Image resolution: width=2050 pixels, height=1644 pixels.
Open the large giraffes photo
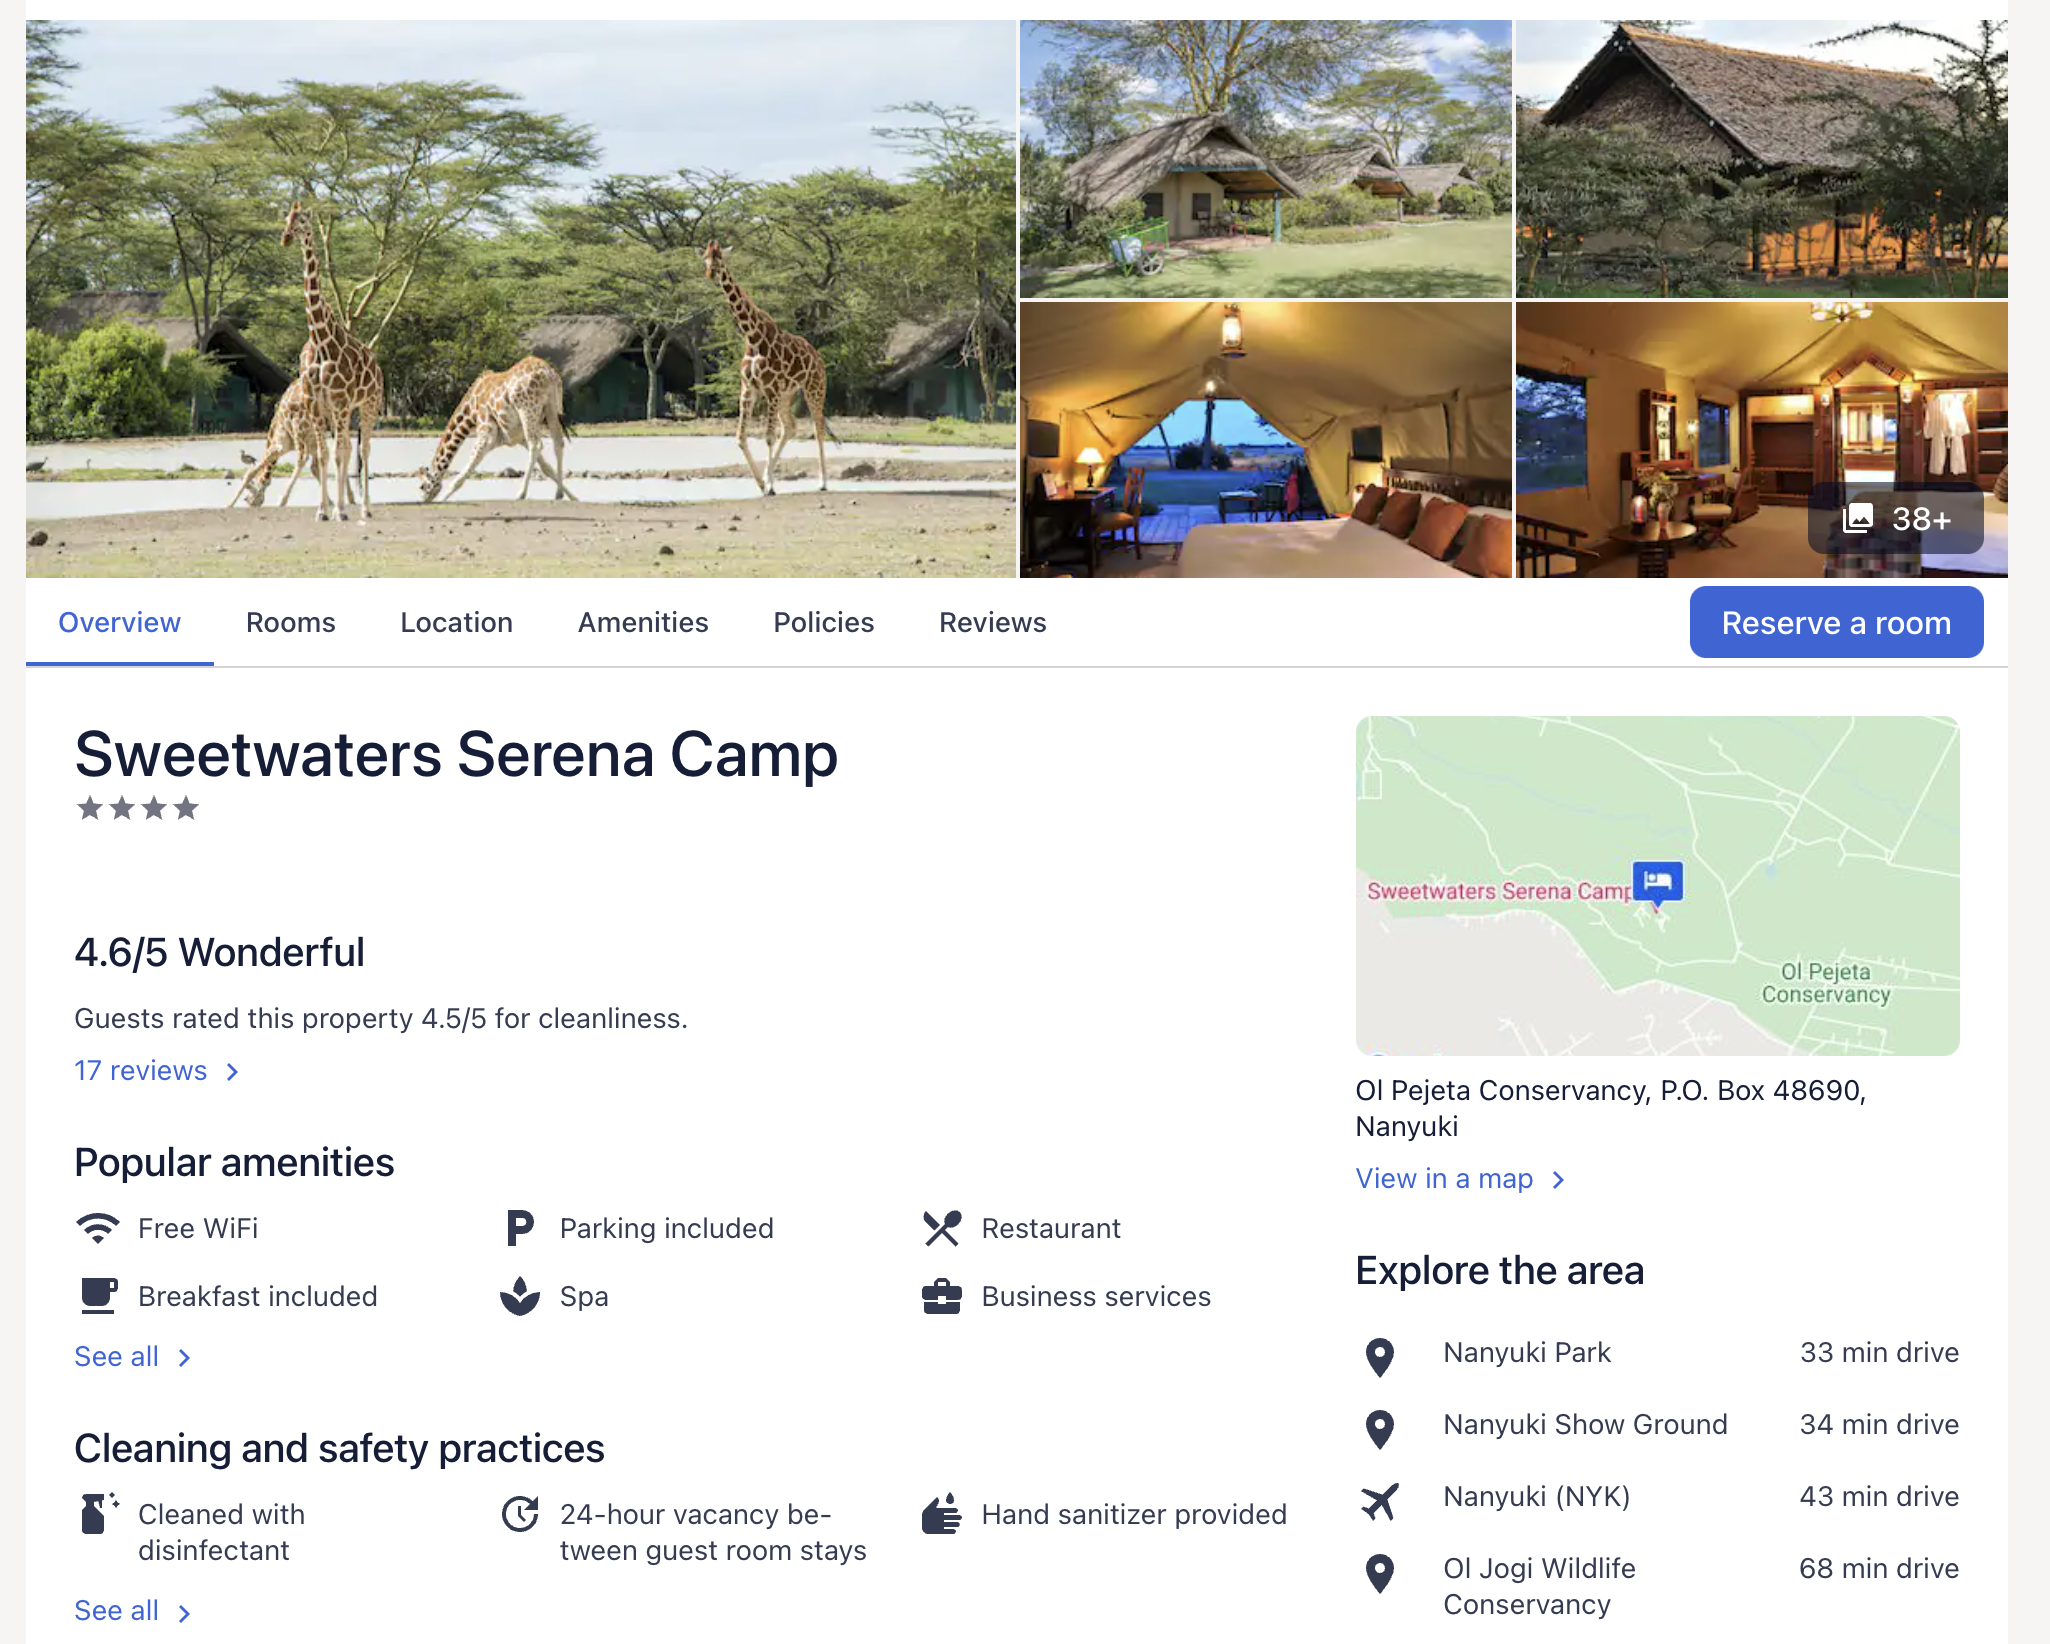click(x=521, y=299)
